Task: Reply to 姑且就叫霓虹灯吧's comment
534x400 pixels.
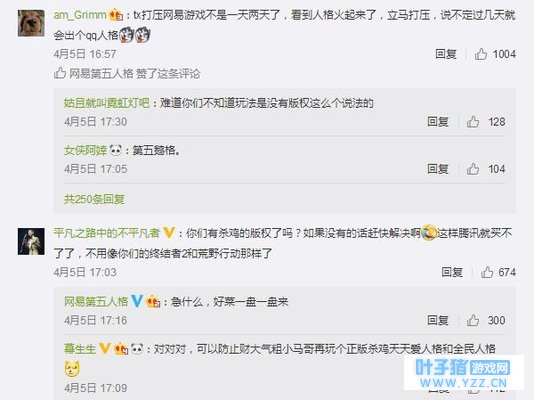Action: click(438, 122)
